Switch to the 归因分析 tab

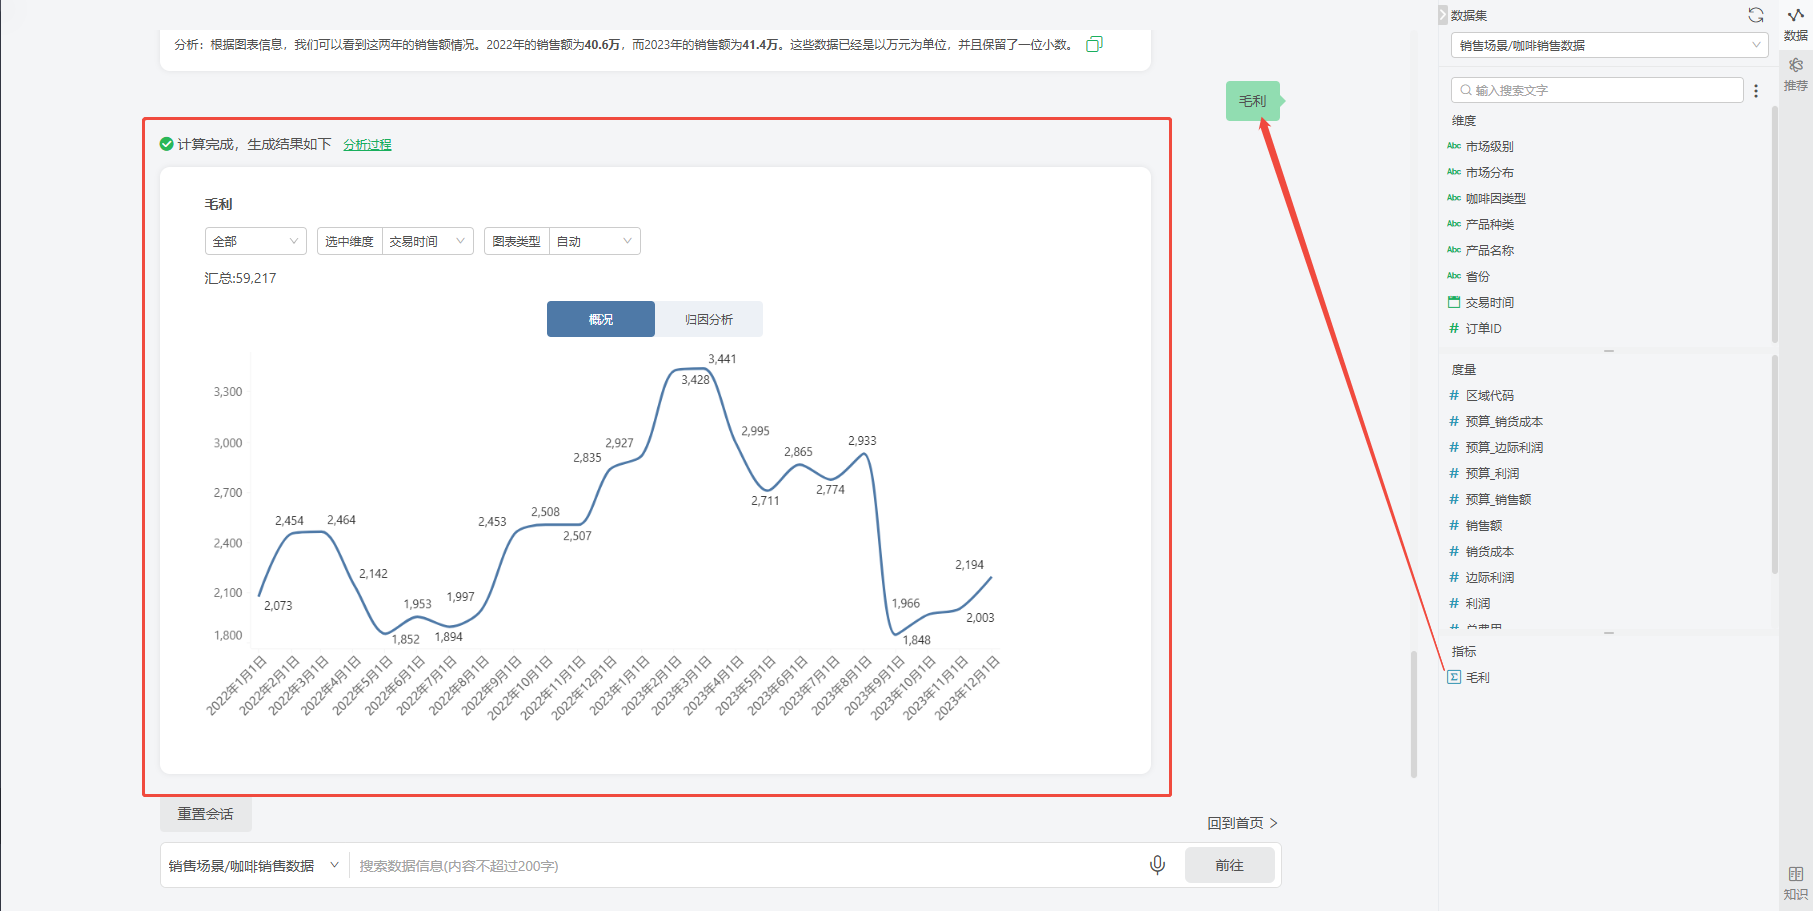[709, 320]
